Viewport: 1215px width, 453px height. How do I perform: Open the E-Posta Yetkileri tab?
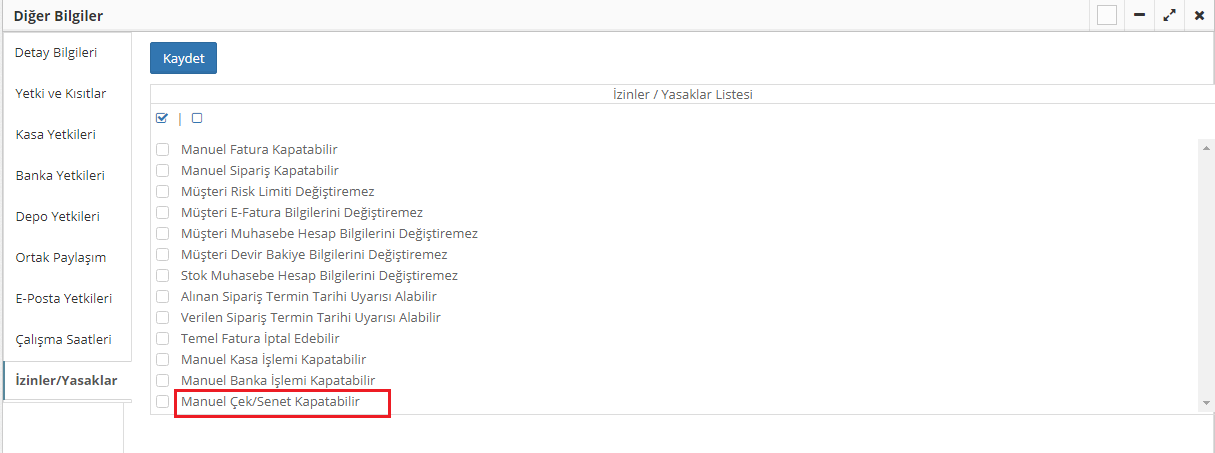pos(63,298)
